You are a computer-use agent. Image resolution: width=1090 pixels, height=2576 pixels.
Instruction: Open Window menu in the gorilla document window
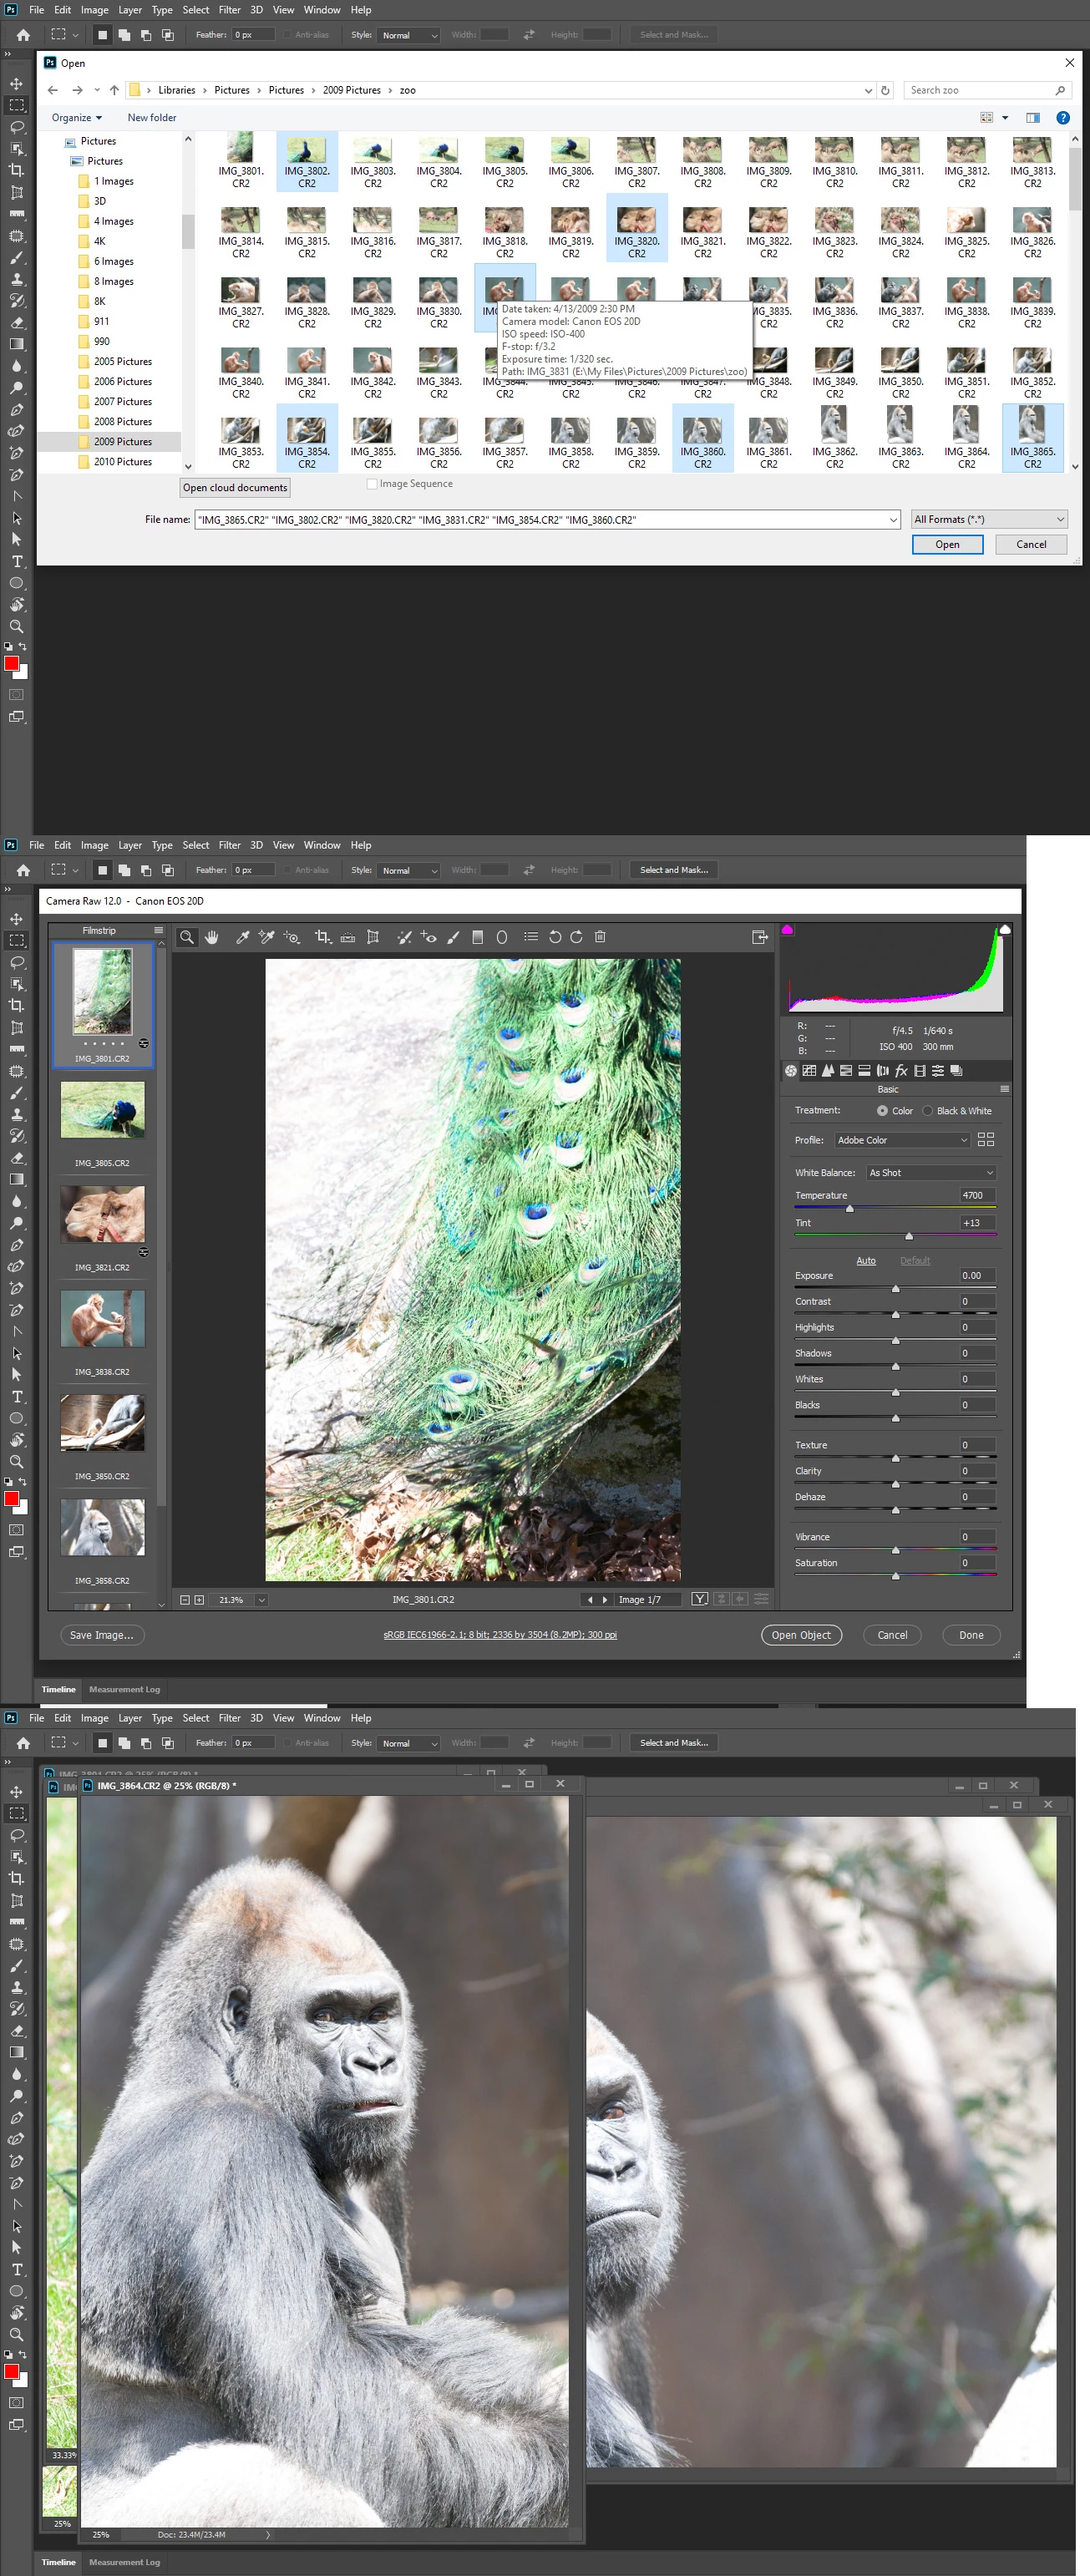click(x=322, y=1718)
